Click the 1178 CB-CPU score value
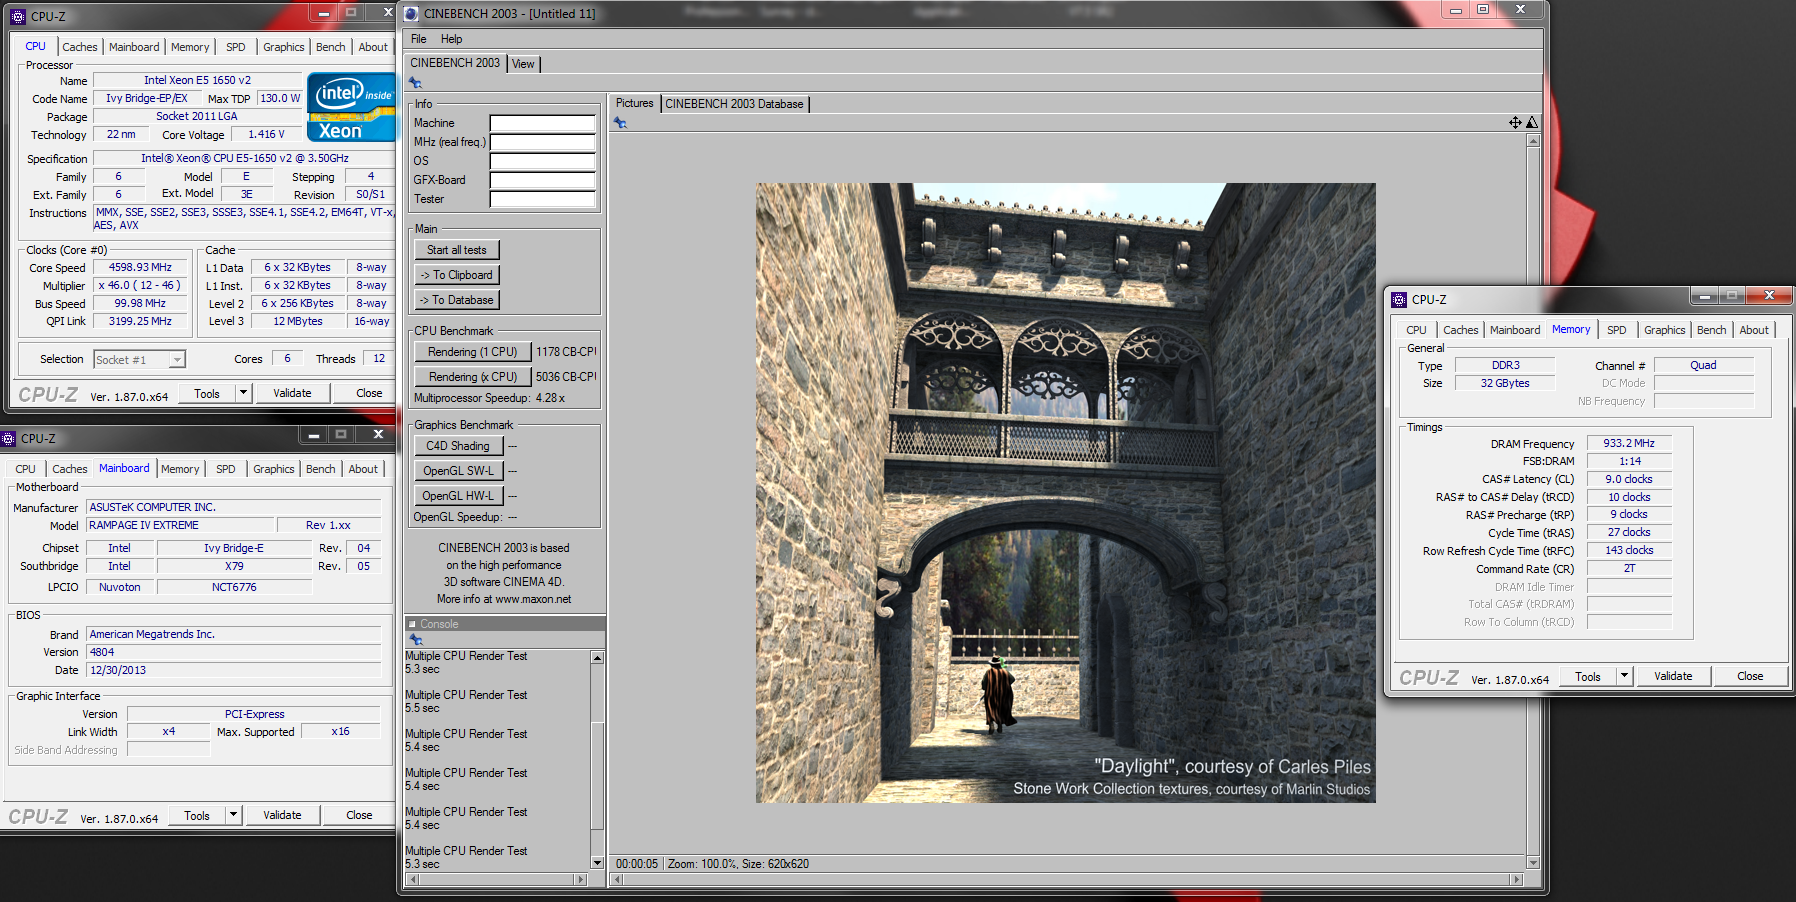 tap(566, 352)
